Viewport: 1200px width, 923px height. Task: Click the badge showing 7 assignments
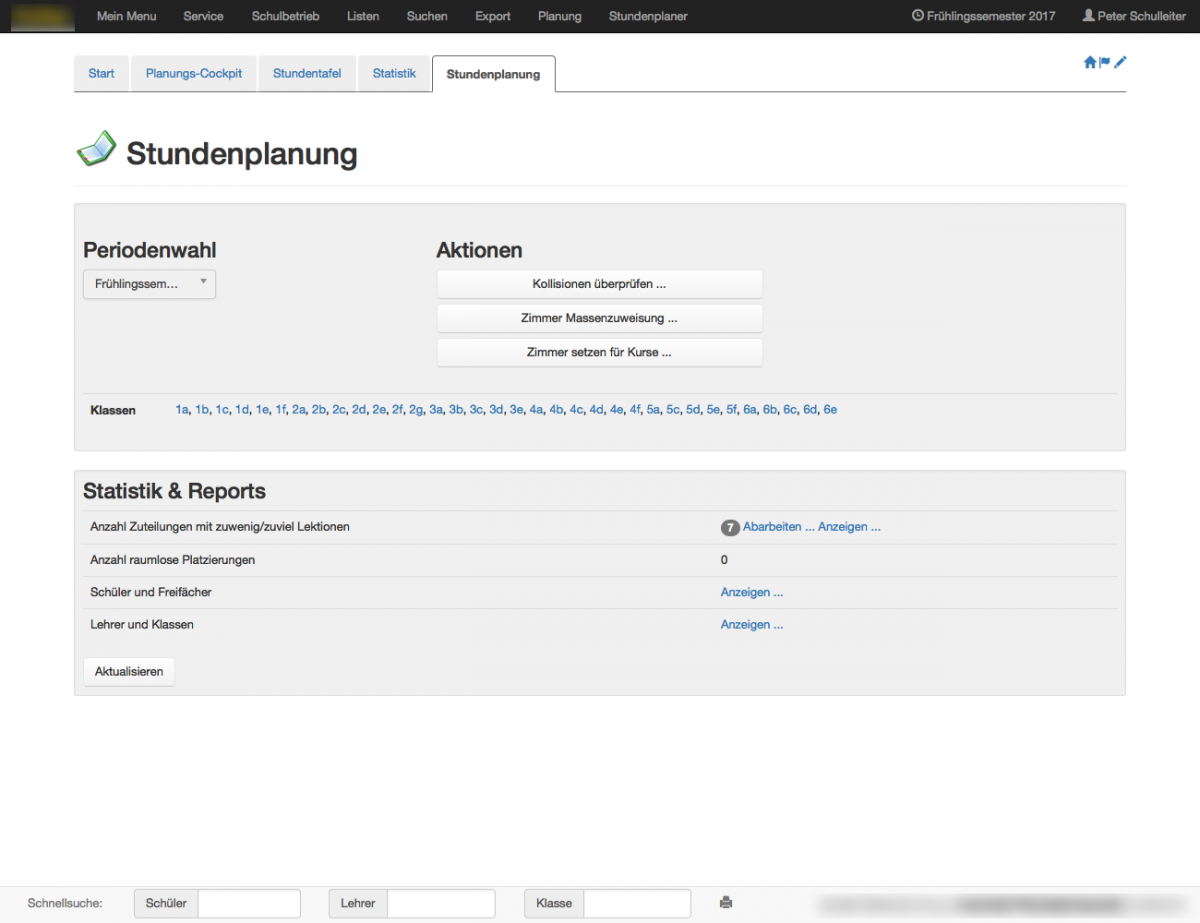click(x=730, y=527)
